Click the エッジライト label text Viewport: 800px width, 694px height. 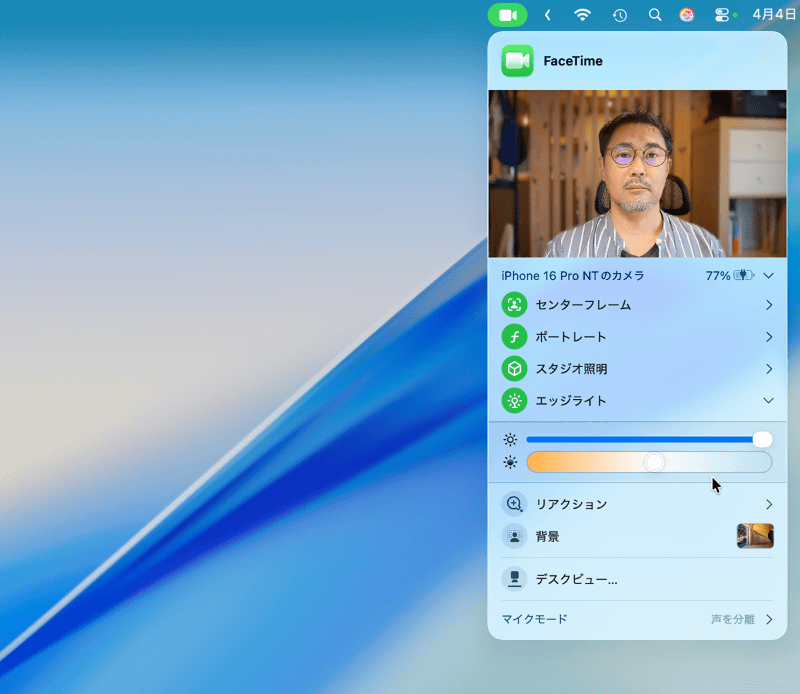coord(571,401)
